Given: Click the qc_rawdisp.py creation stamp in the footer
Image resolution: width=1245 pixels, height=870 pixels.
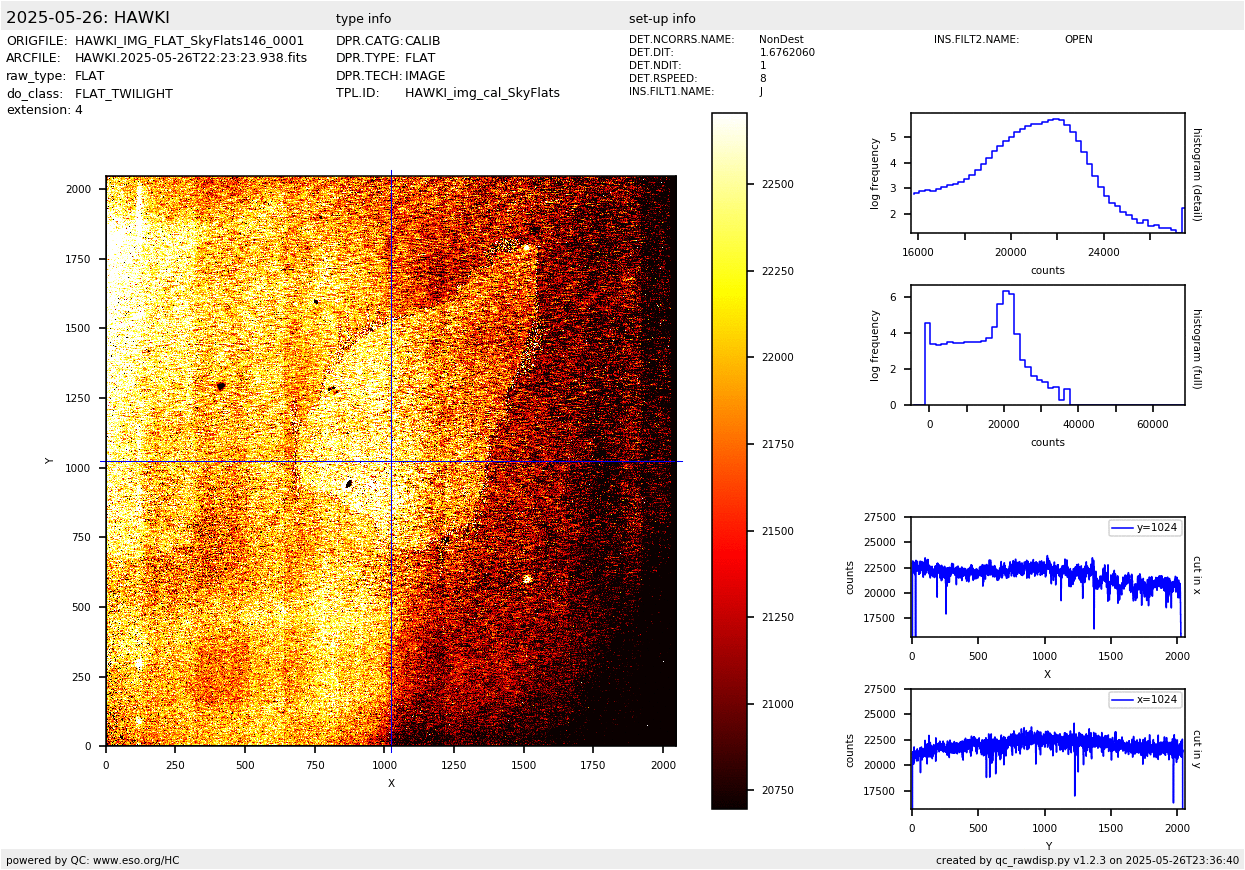Looking at the screenshot, I should 1087,860.
